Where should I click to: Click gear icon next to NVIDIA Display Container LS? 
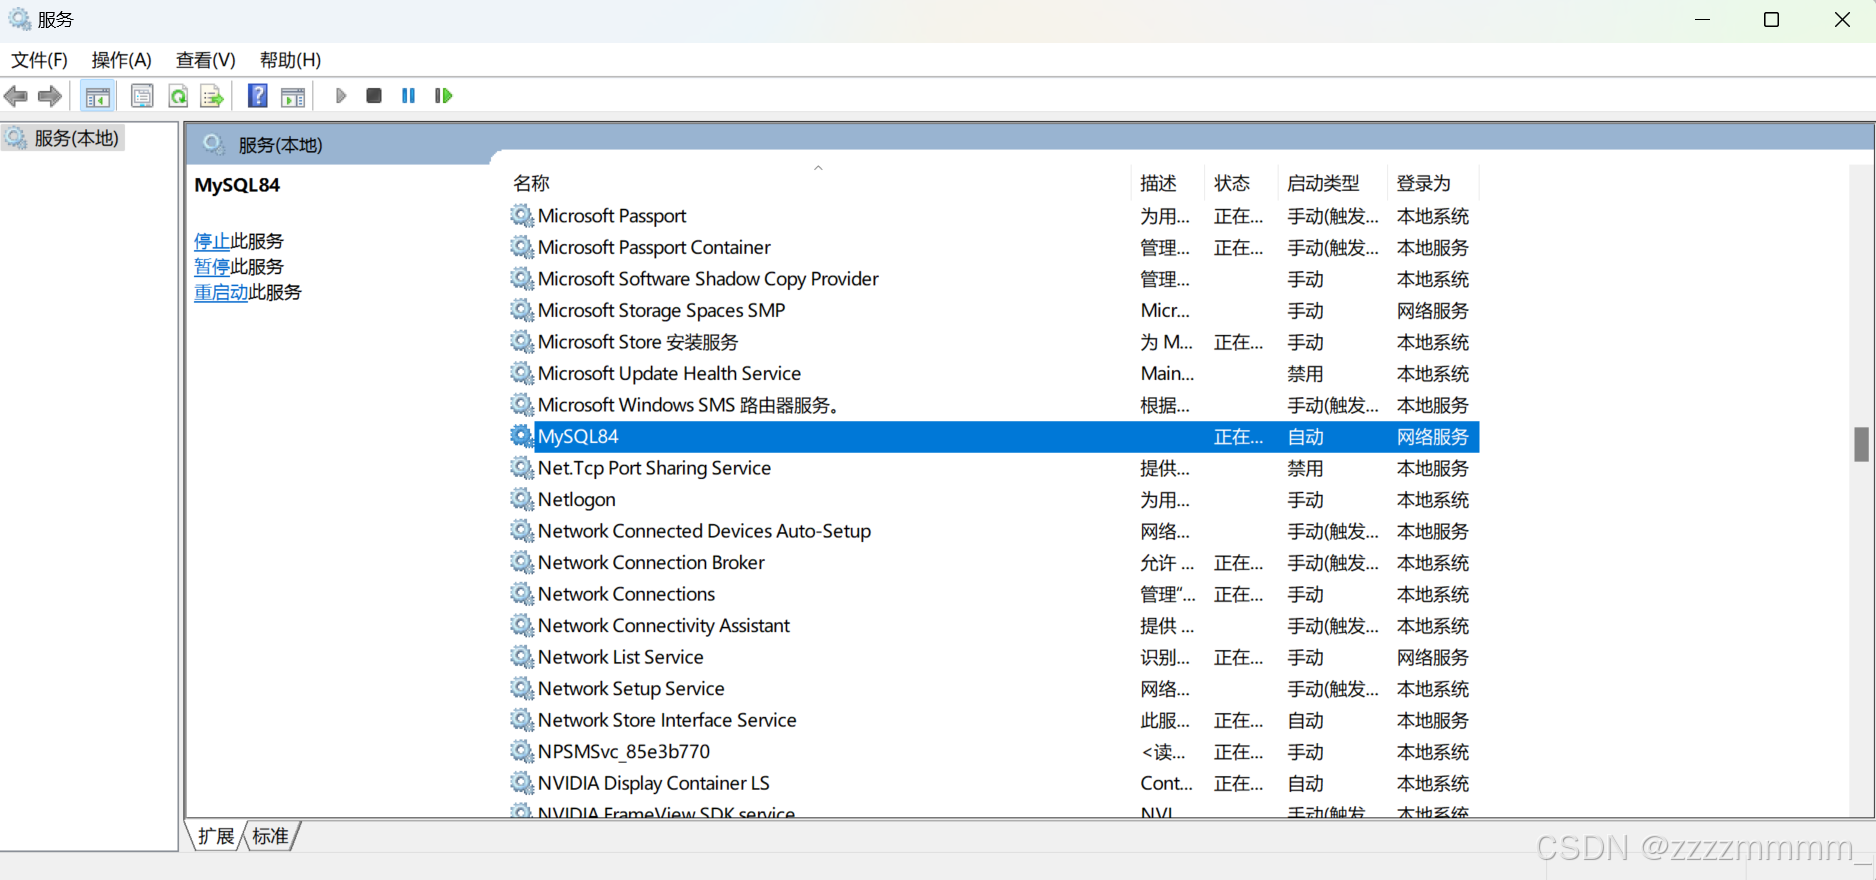522,783
